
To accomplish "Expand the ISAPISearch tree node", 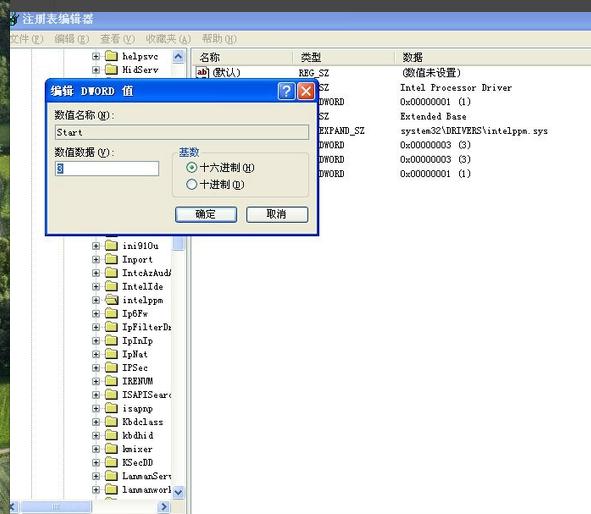I will 96,395.
